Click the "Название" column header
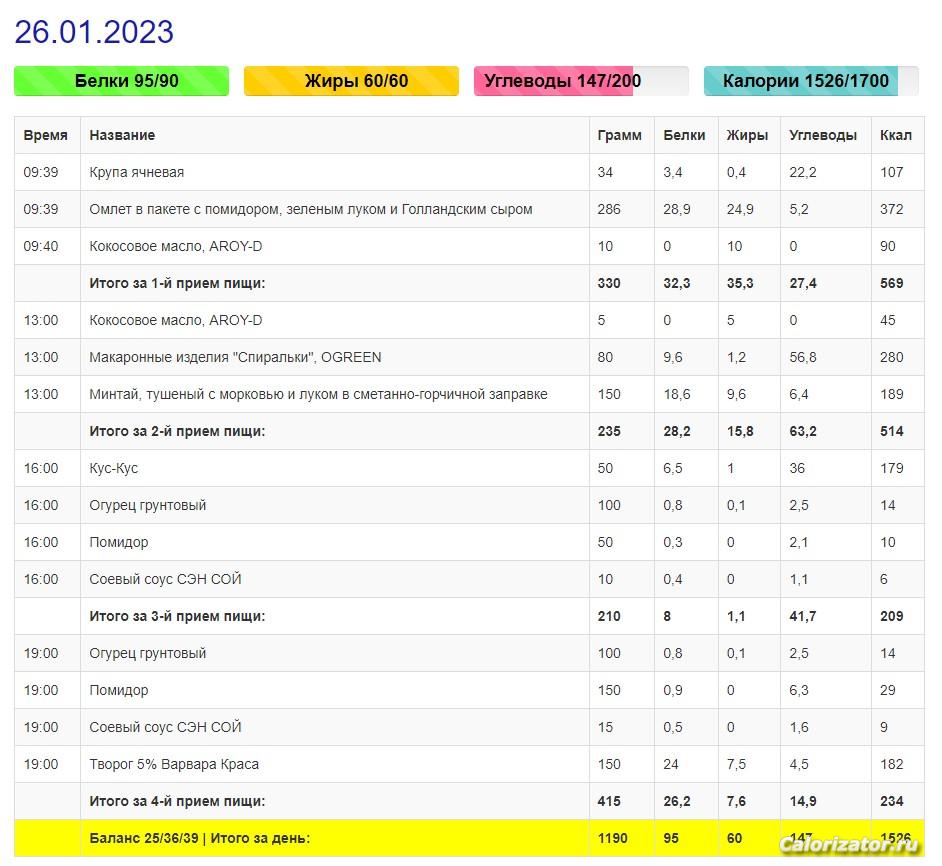Viewport: 942px width, 866px height. [122, 135]
